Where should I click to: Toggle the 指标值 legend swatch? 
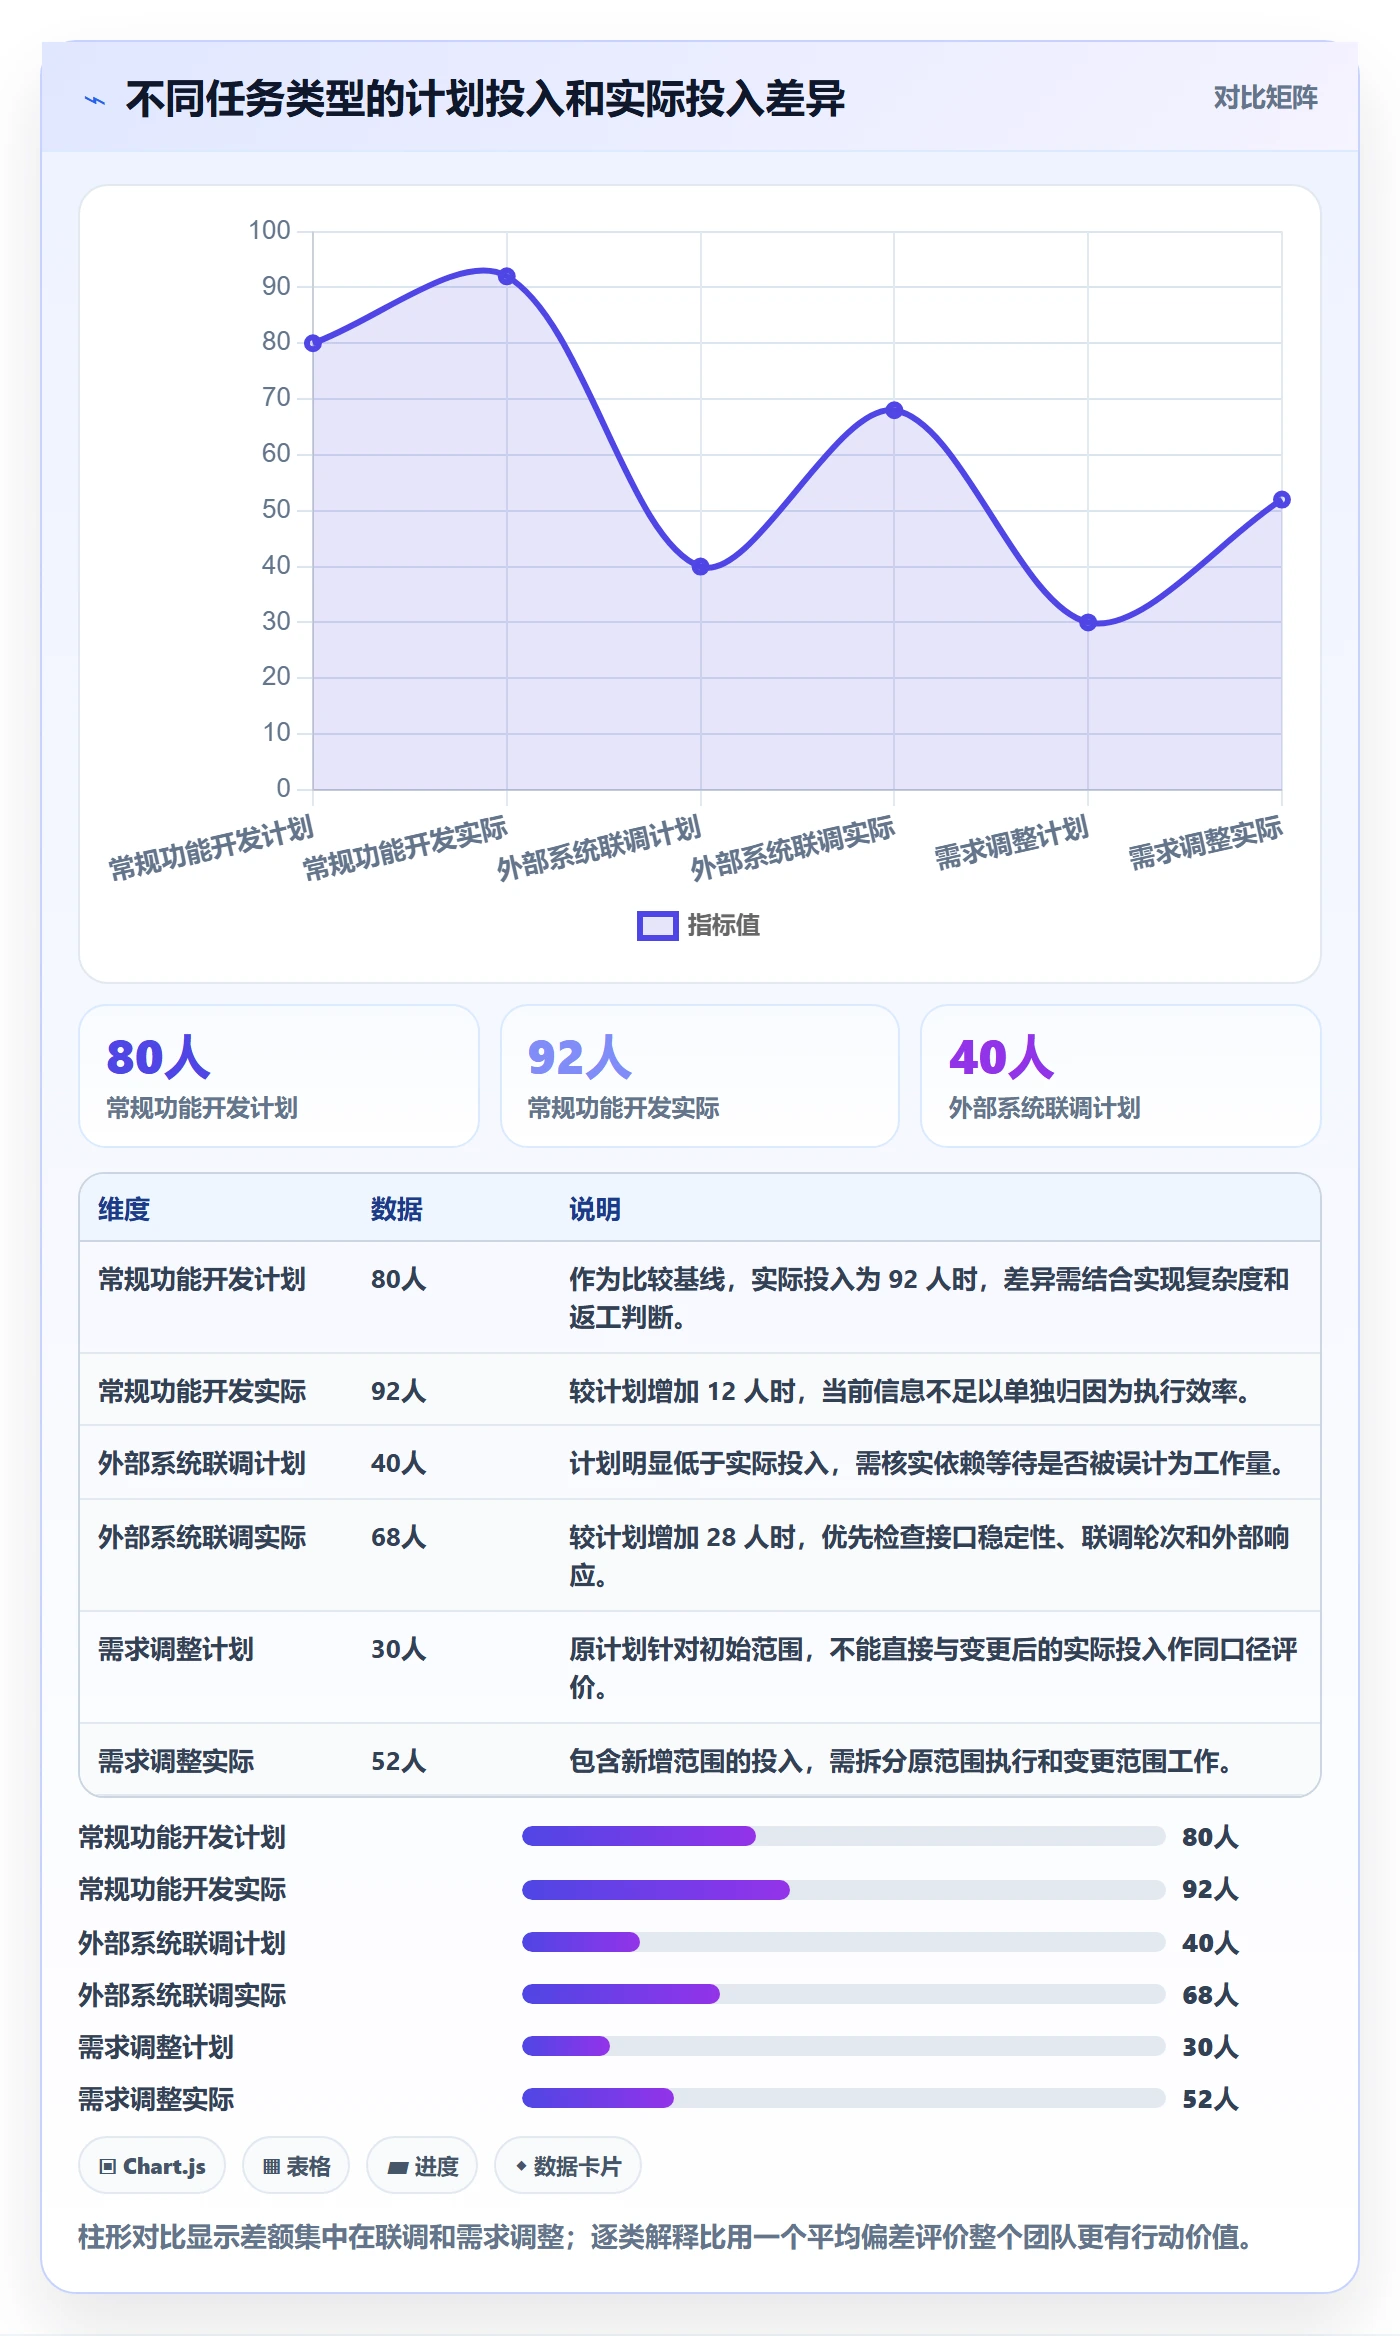pos(658,926)
